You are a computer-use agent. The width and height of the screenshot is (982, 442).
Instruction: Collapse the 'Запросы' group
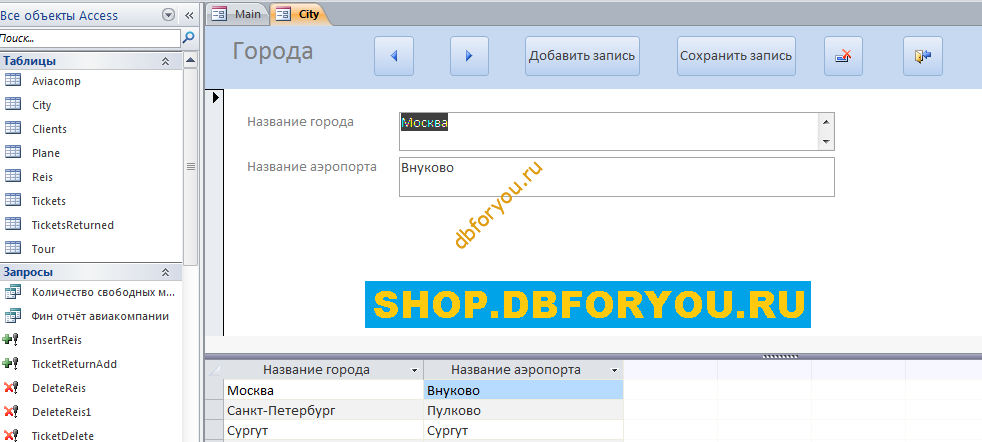(165, 272)
